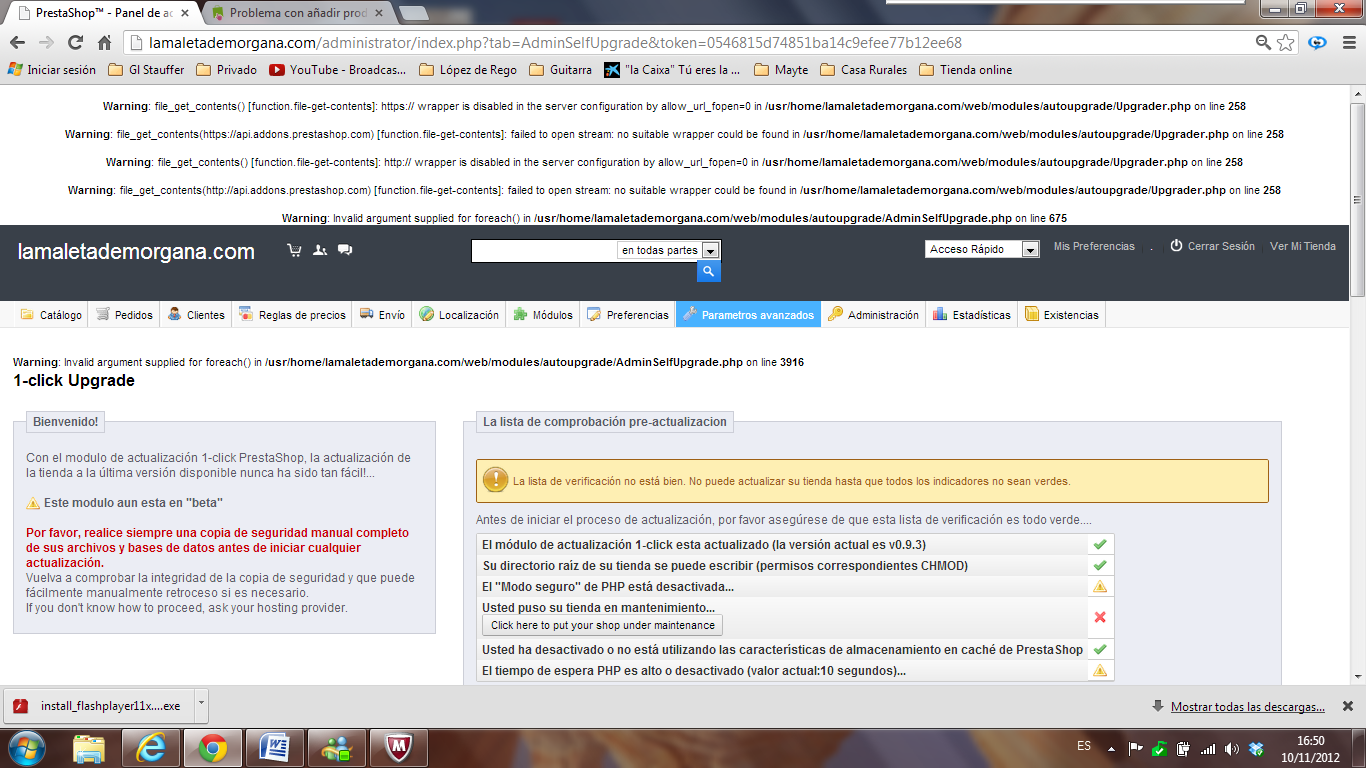Open the shopping cart icon in PrestaShop header
Image resolution: width=1366 pixels, height=768 pixels.
[294, 250]
